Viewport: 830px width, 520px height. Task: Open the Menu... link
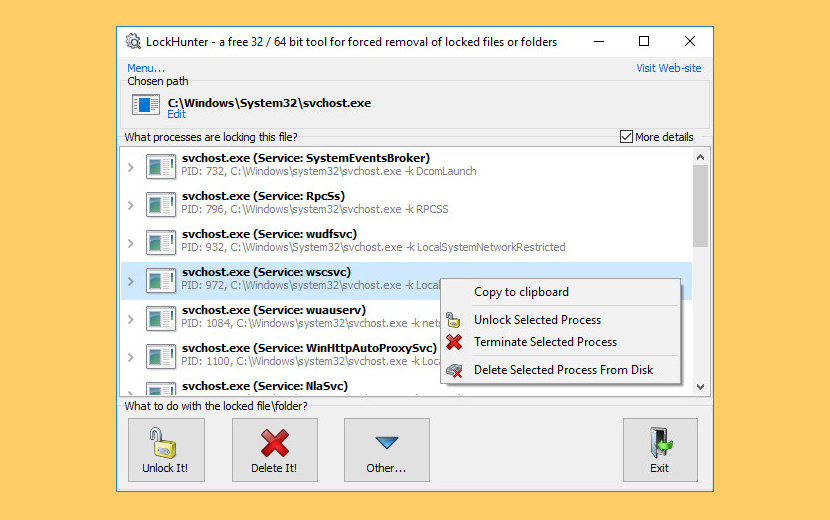(146, 68)
